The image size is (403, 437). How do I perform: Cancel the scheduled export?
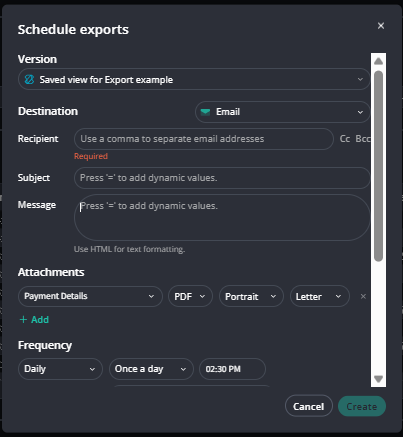[x=309, y=406]
